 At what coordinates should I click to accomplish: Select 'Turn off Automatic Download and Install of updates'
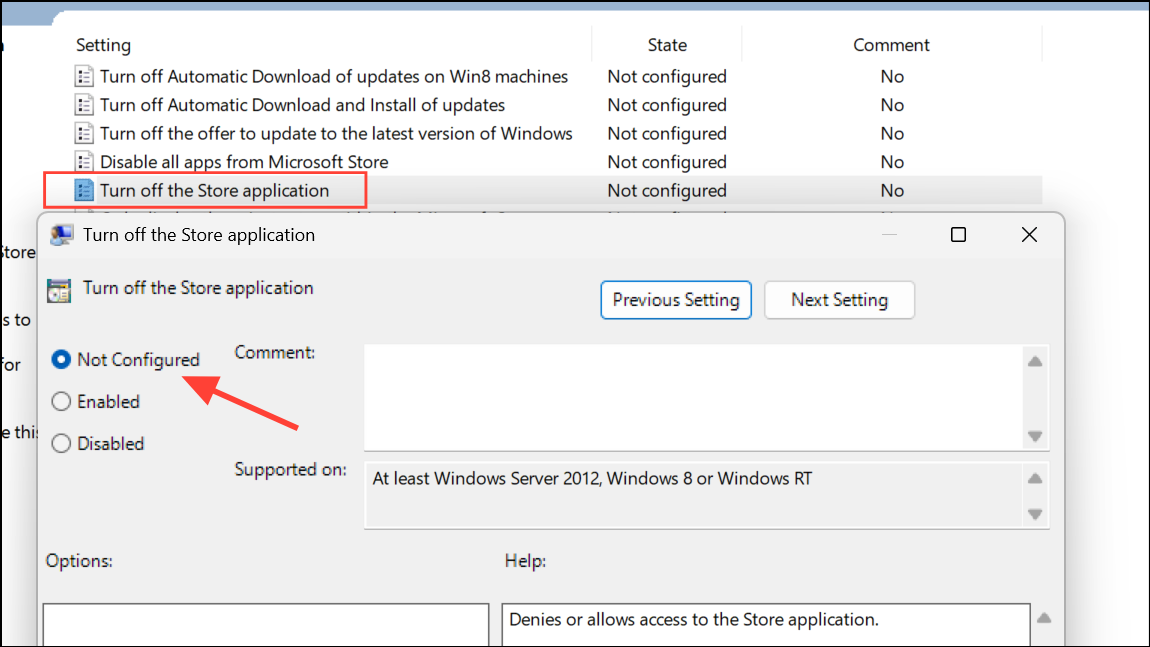(x=302, y=105)
